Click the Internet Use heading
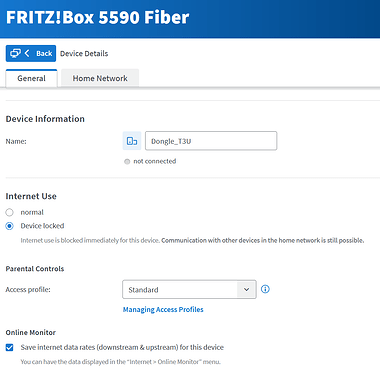 tap(31, 196)
